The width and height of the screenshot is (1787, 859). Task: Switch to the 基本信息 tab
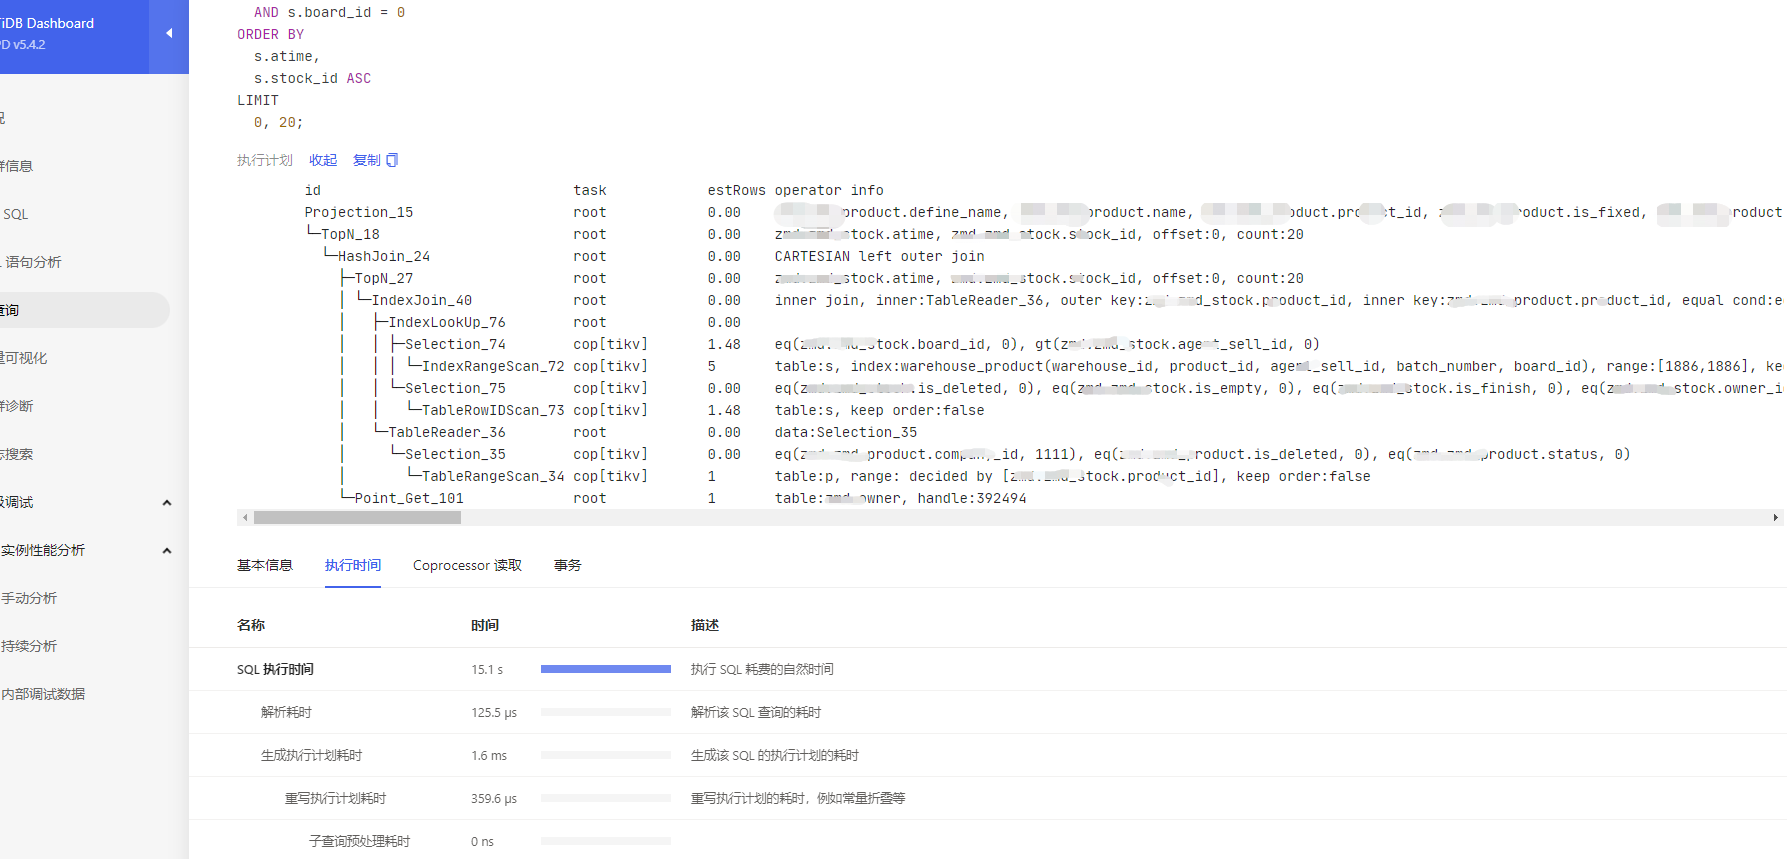coord(265,565)
